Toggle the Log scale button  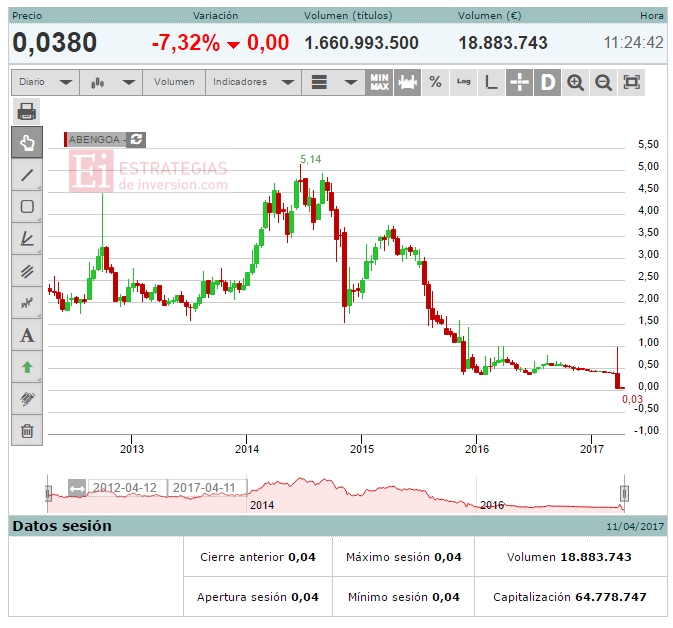(464, 82)
